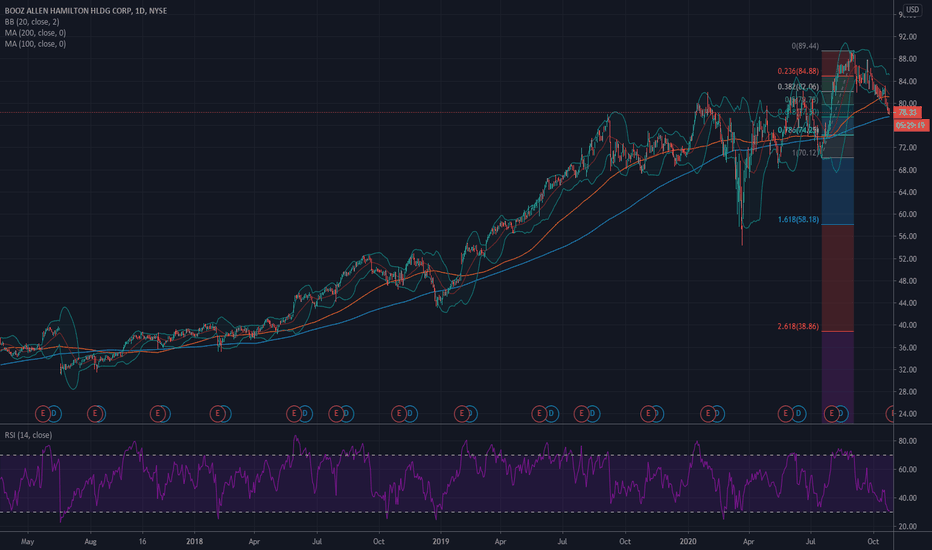Select the 0.382(82.06) Fibonacci level label
This screenshot has width=932, height=550.
click(798, 87)
